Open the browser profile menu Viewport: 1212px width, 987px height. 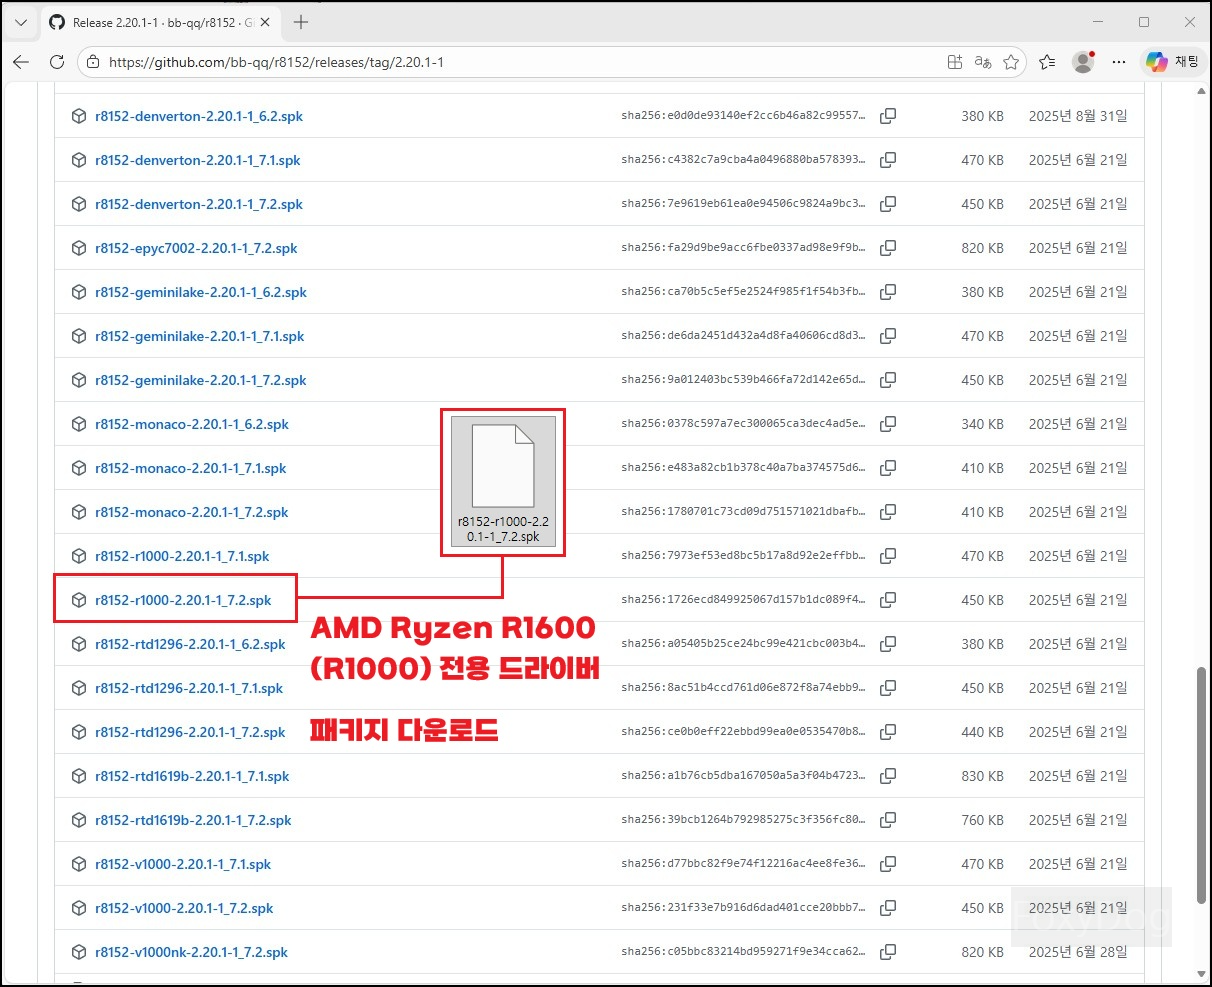(1083, 62)
